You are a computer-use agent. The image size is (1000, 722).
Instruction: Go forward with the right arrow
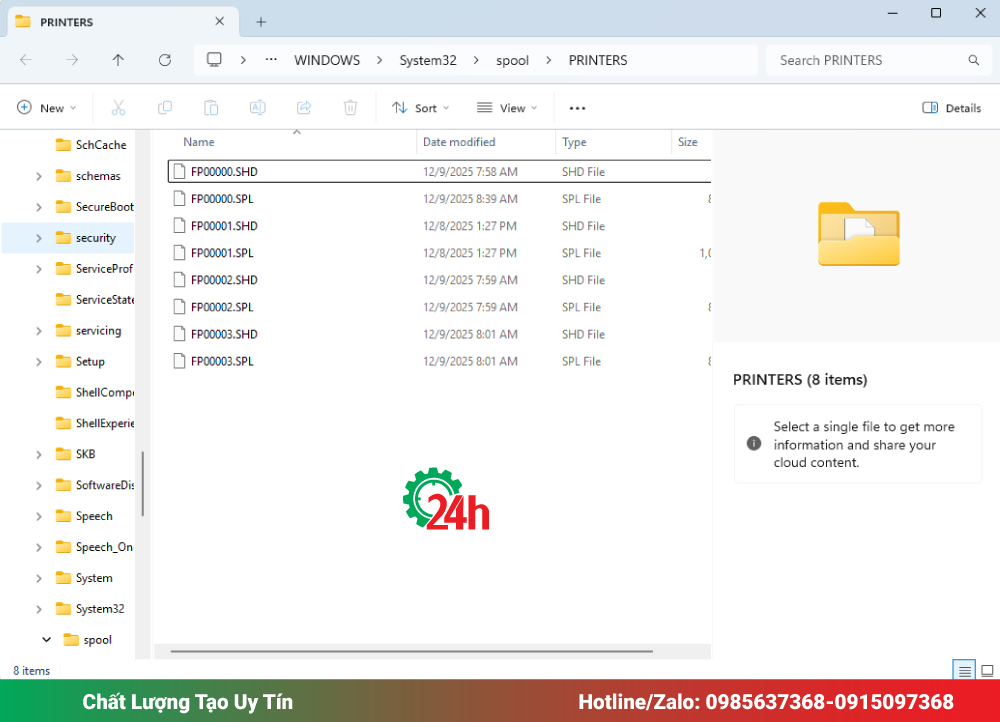coord(72,60)
